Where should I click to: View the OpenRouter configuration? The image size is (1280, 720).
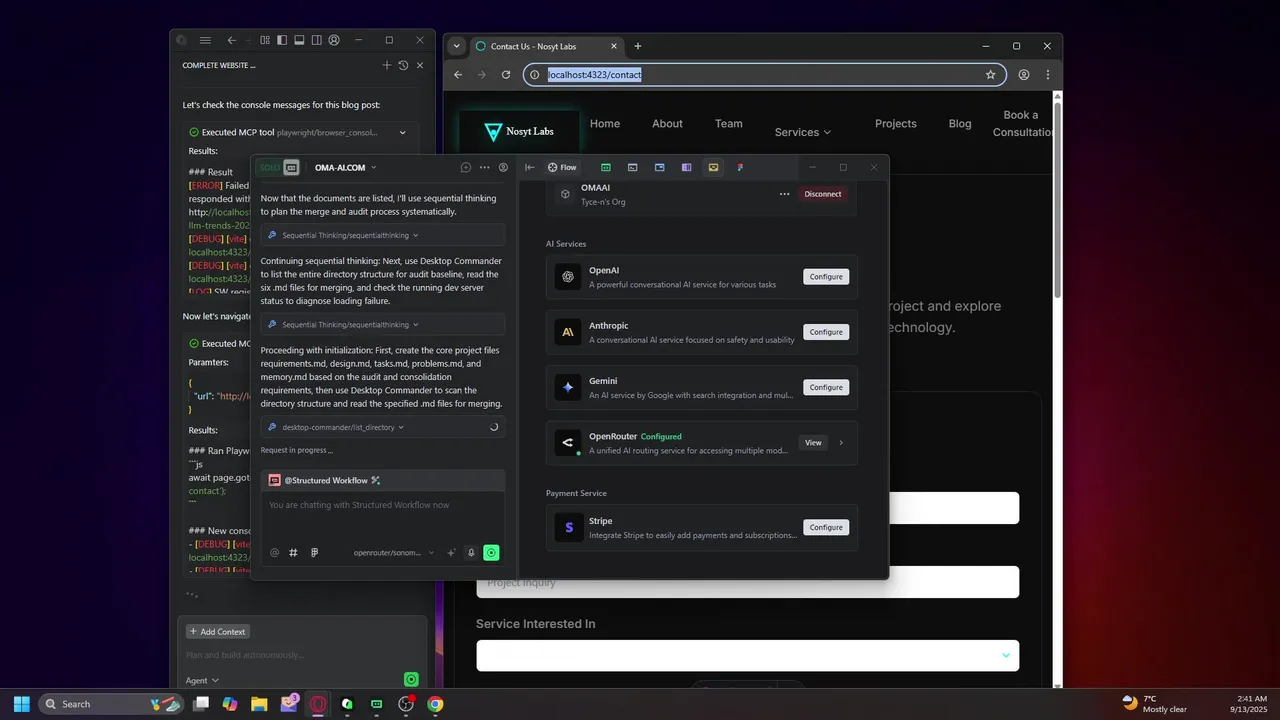click(813, 443)
